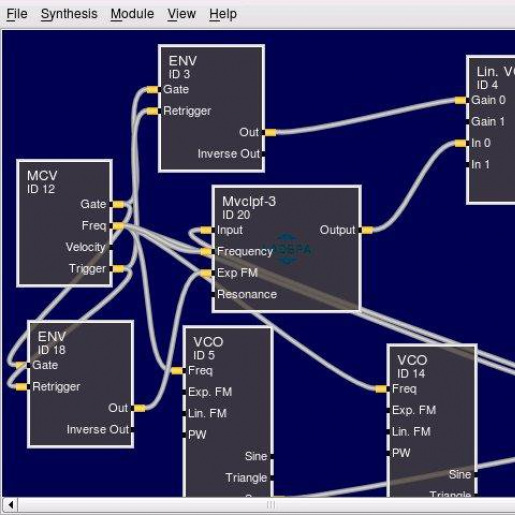Click the horizontal scrollbar handle grip
515x515 pixels.
click(271, 505)
